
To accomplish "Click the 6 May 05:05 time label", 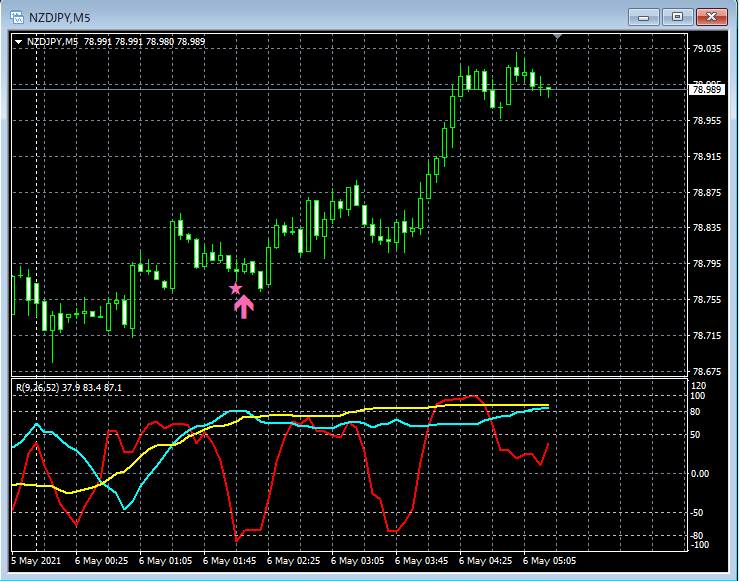I will coord(550,561).
